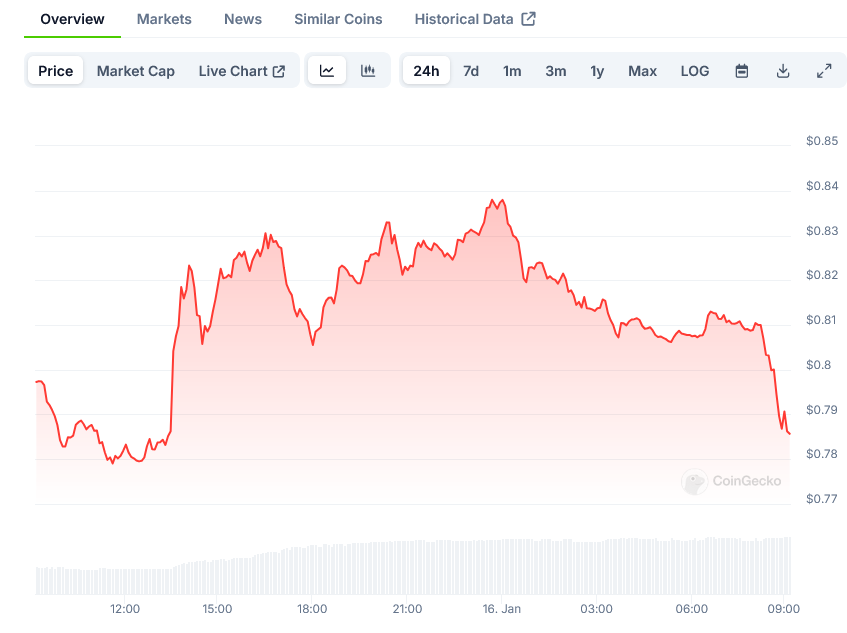
Task: Open the Similar Coins tab
Action: [338, 19]
